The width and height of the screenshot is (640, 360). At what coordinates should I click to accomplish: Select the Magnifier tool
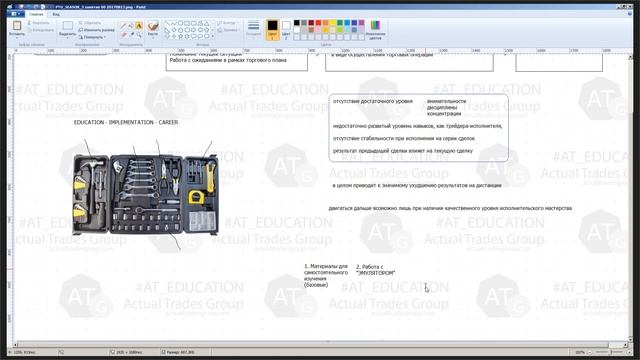tap(139, 35)
